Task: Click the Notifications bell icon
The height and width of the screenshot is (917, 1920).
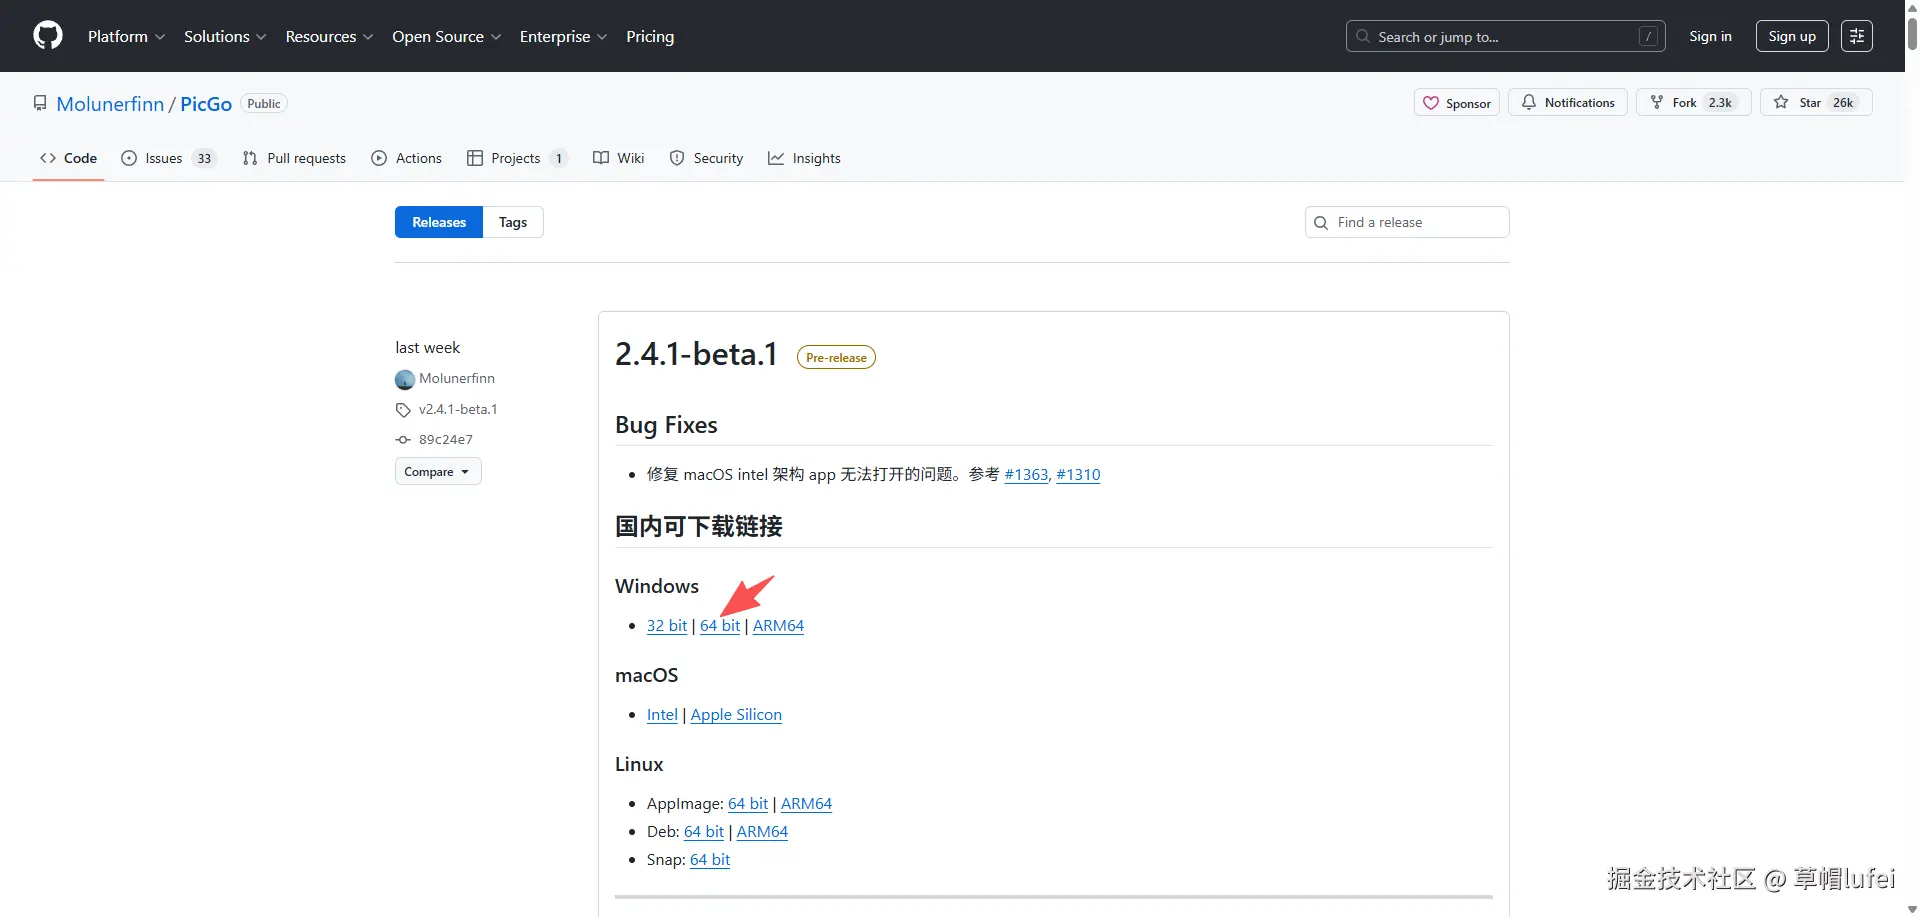Action: (x=1529, y=102)
